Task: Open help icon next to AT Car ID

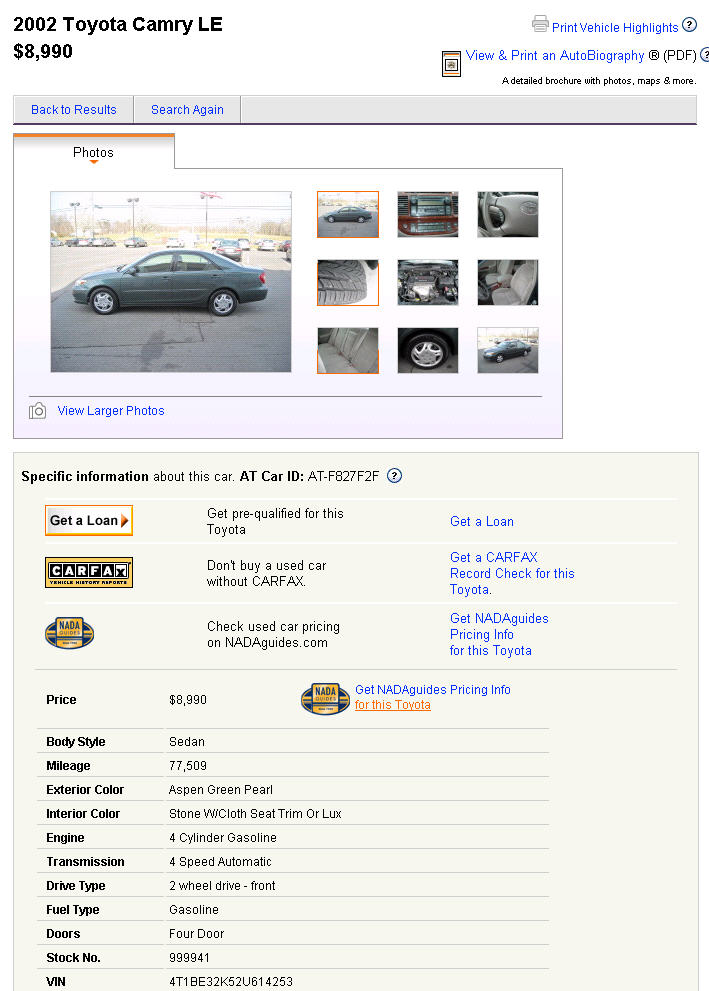Action: (394, 476)
